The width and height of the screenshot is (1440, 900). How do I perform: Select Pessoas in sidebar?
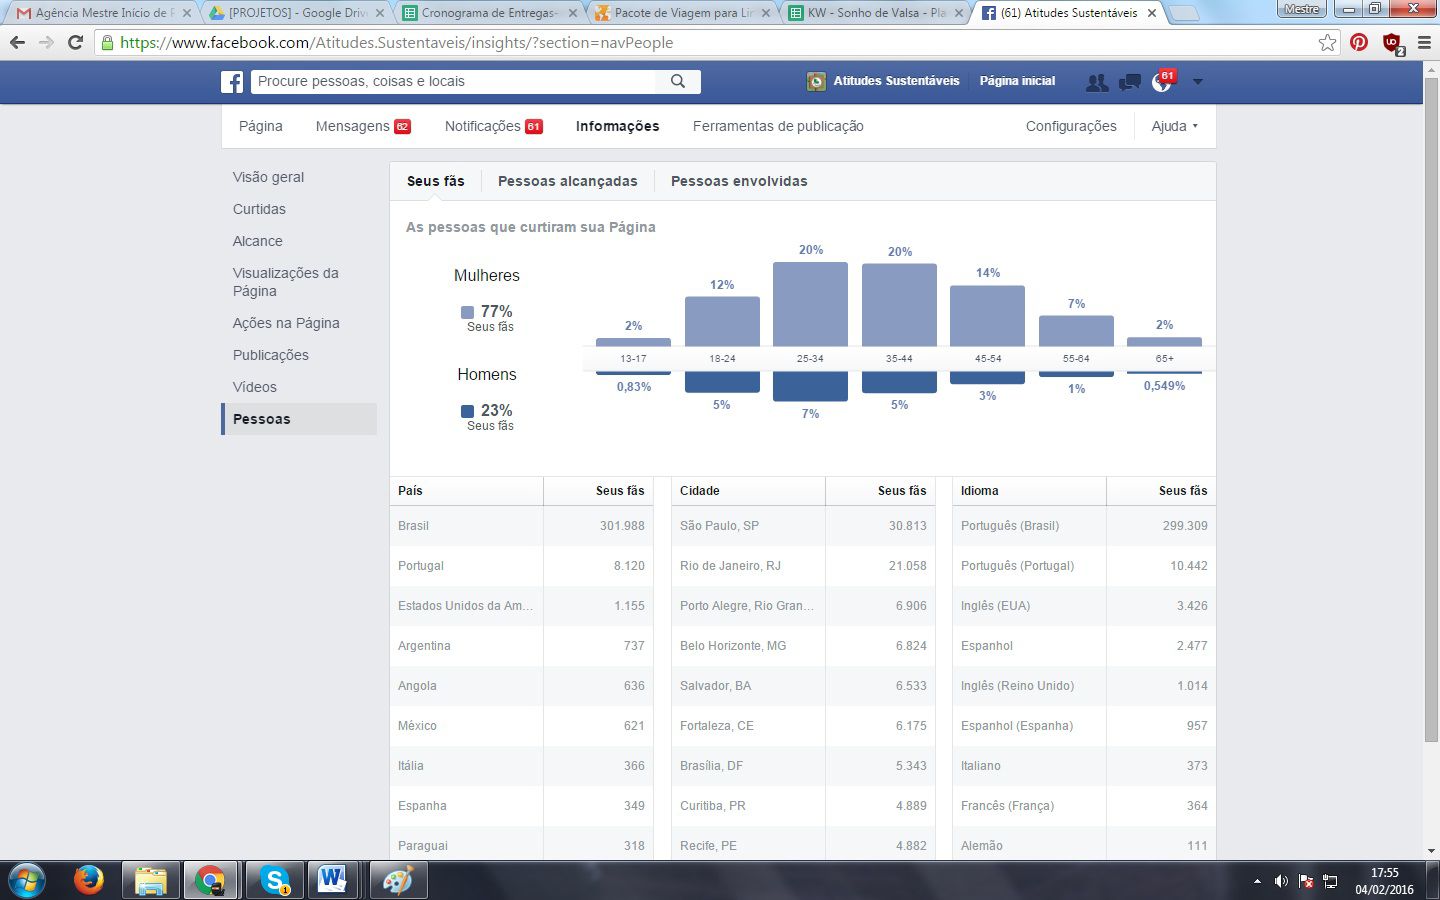[x=299, y=419]
